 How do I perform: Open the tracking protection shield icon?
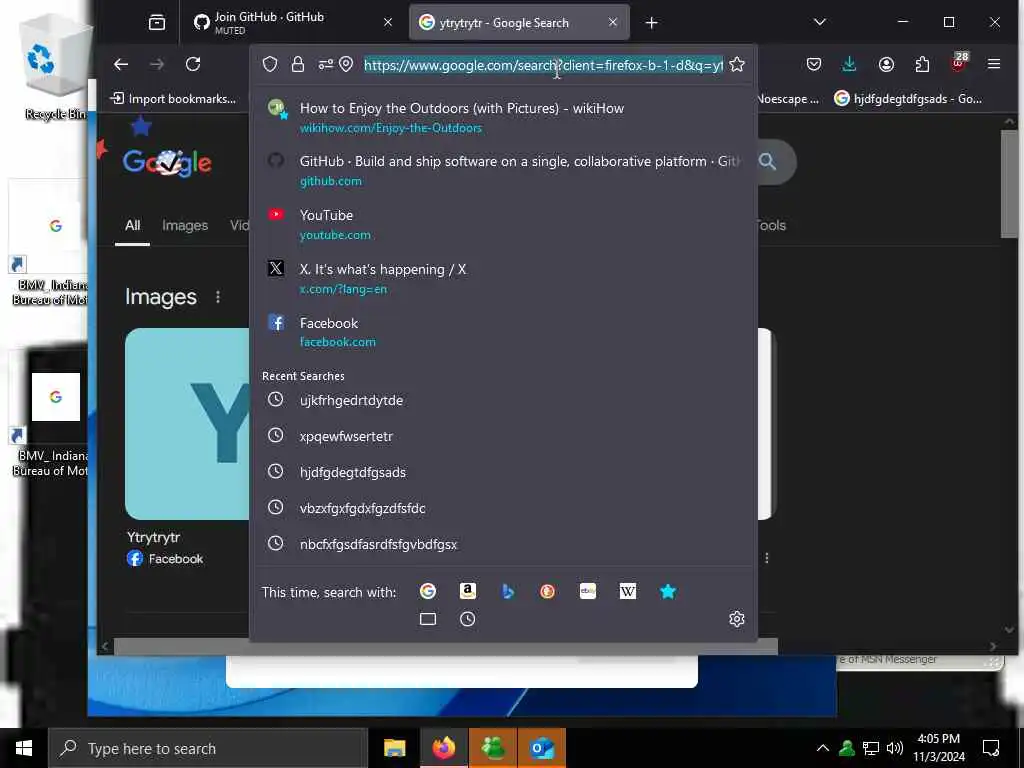pyautogui.click(x=270, y=64)
